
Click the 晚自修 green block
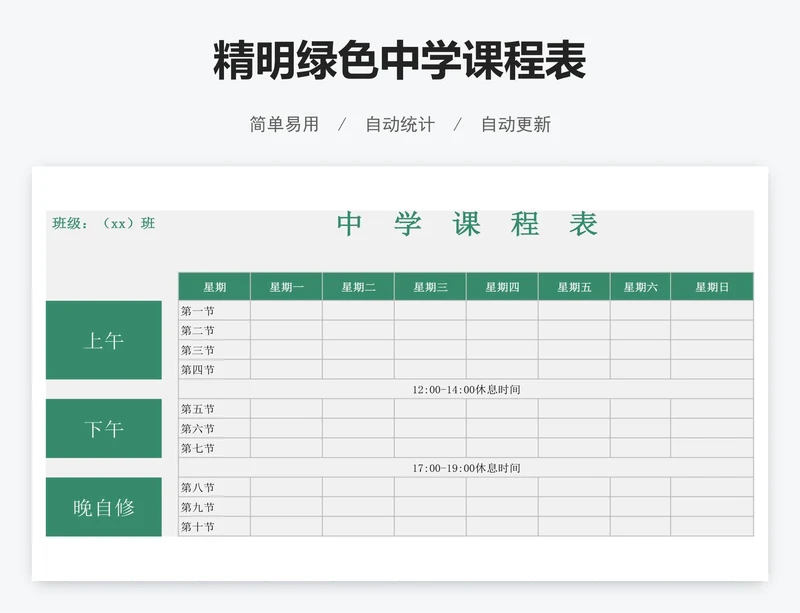pyautogui.click(x=104, y=507)
